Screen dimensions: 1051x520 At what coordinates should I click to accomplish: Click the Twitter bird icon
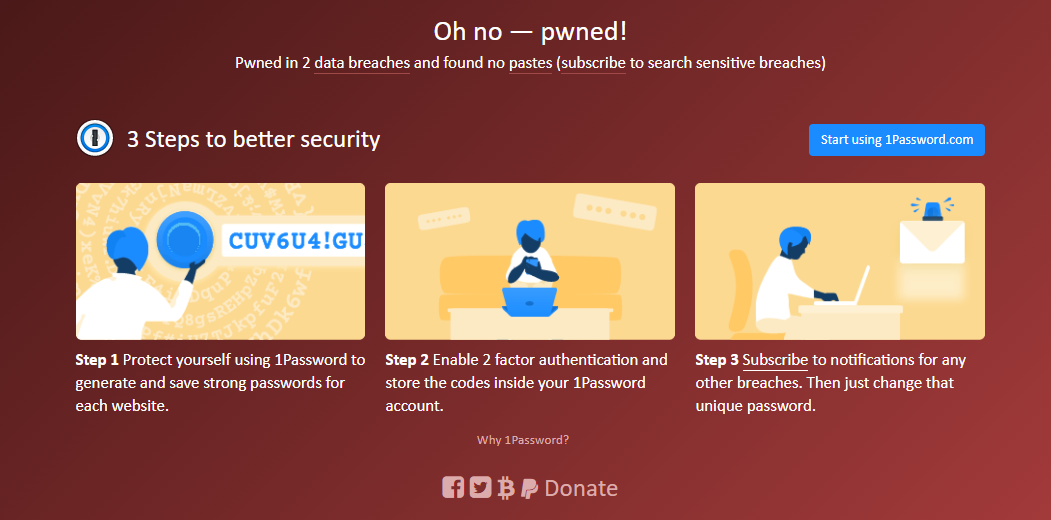481,488
